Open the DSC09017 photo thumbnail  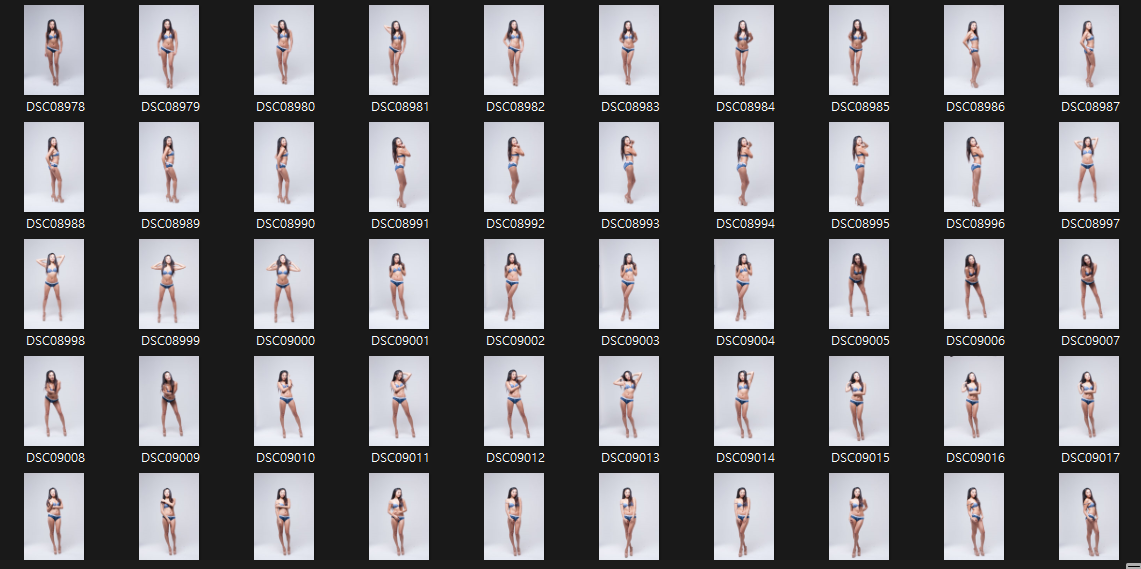point(1089,401)
